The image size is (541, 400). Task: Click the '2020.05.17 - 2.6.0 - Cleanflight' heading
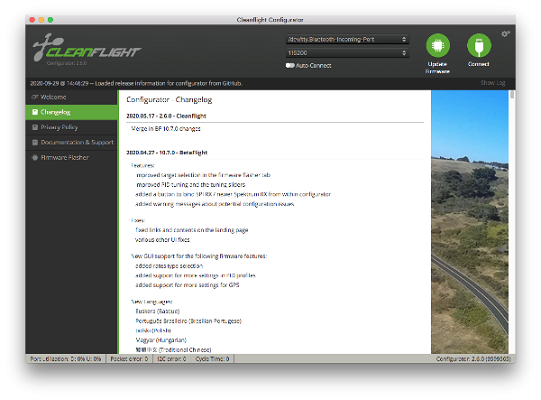tap(166, 116)
